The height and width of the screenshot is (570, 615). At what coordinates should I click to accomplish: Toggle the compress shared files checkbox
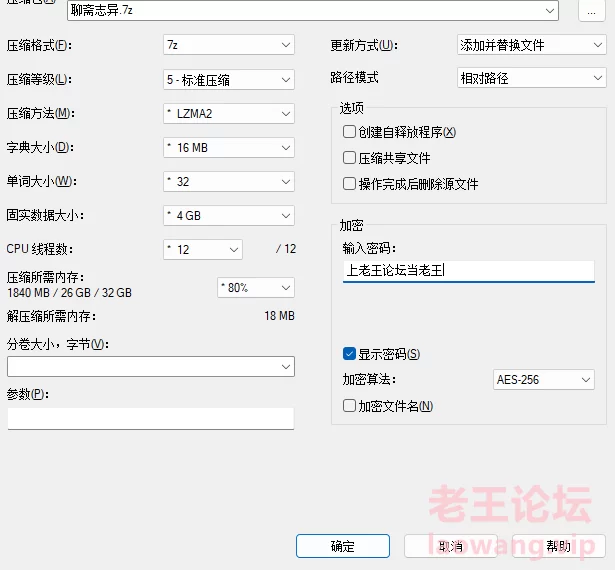349,158
